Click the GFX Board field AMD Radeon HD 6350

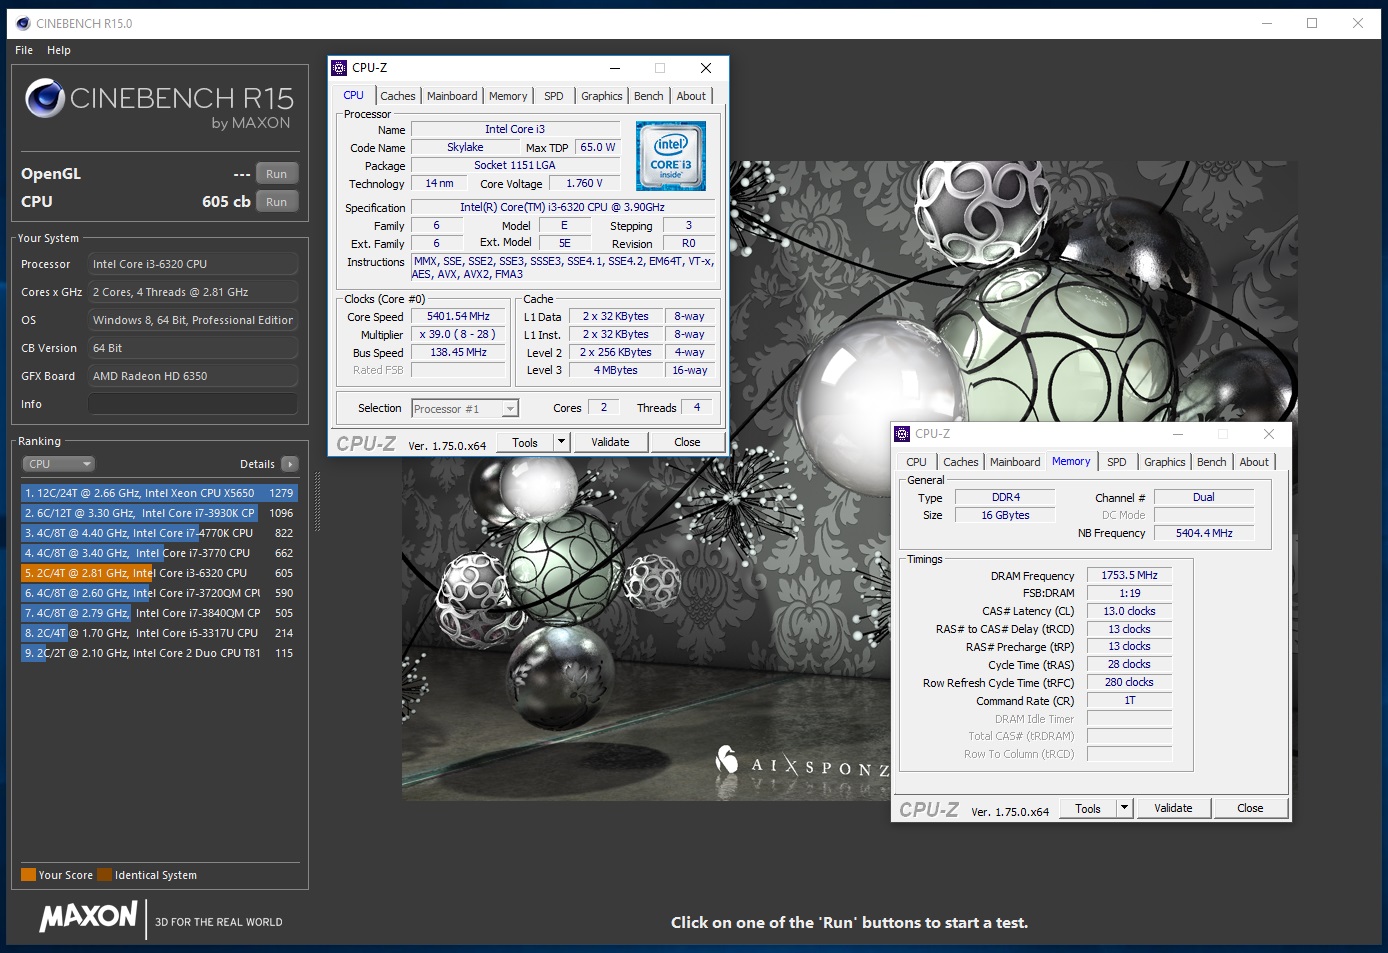(193, 376)
